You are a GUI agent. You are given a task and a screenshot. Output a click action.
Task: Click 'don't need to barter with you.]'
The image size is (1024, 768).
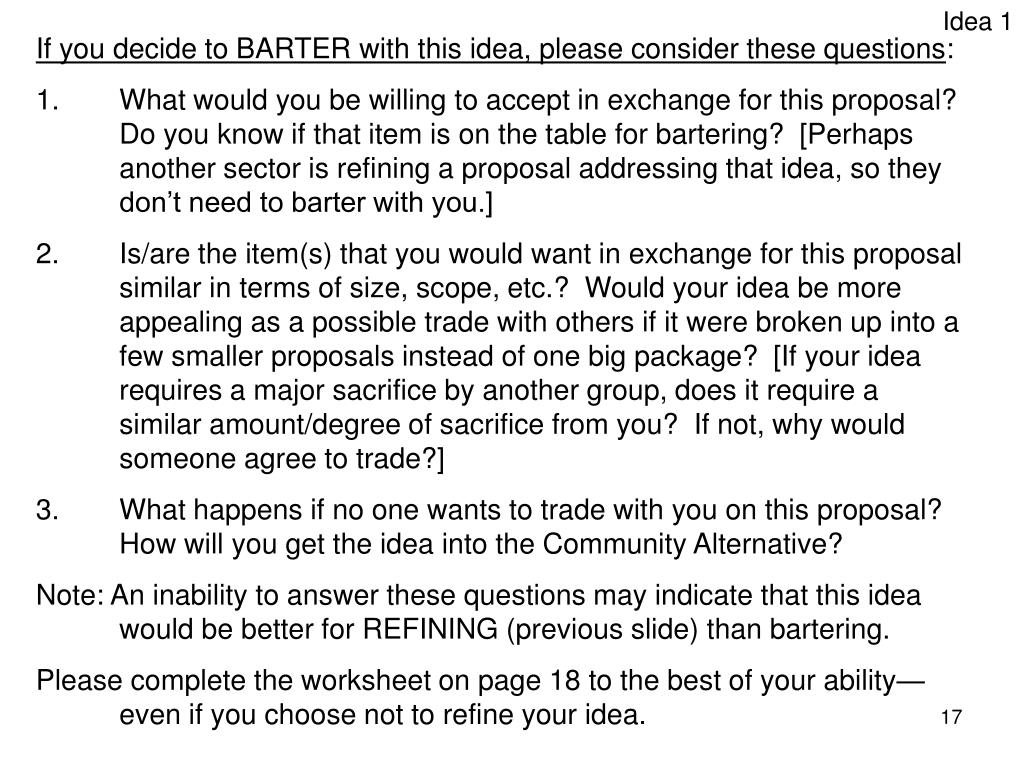pos(306,202)
